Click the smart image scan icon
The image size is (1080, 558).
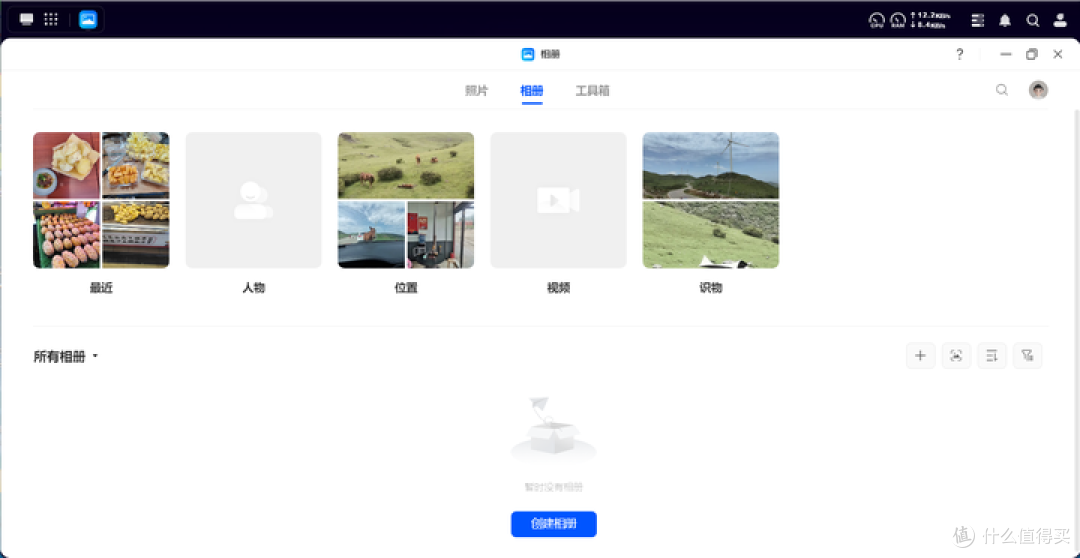pyautogui.click(x=956, y=355)
